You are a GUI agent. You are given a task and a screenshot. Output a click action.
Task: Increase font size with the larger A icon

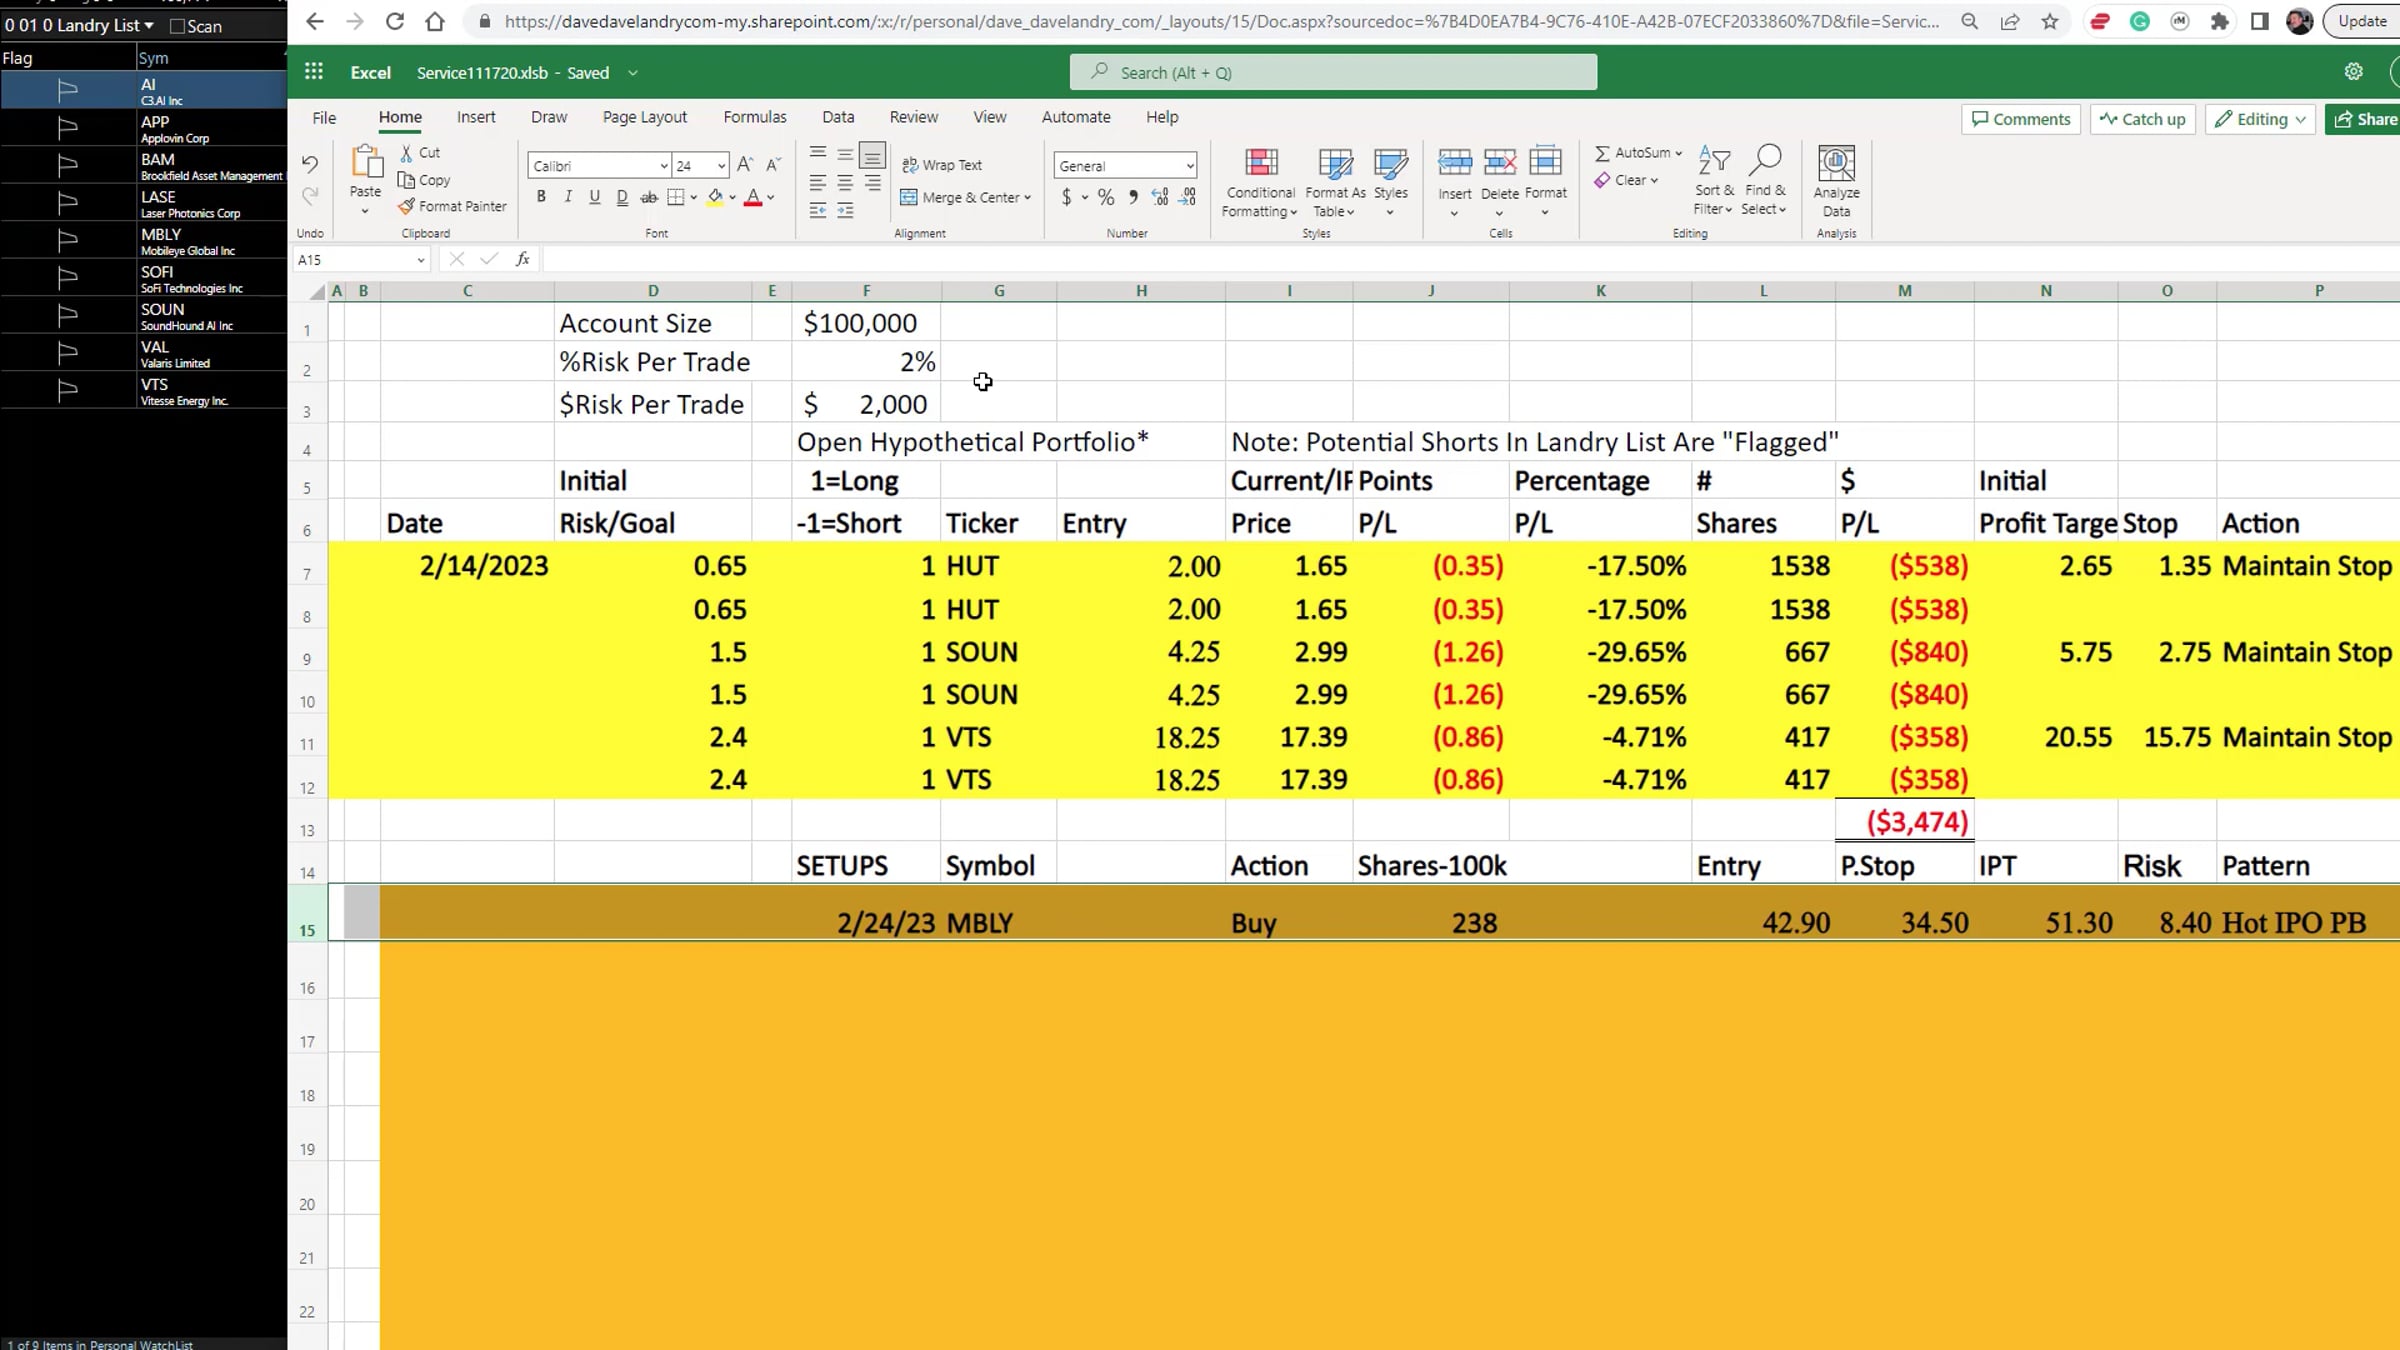[x=745, y=165]
